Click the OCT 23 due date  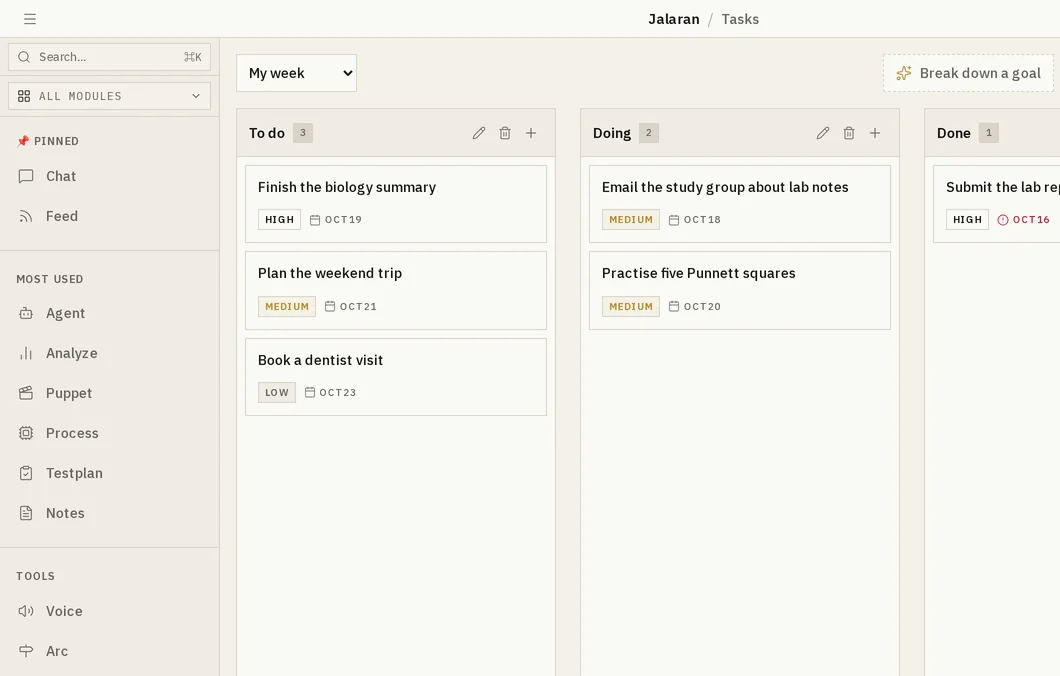click(x=330, y=392)
